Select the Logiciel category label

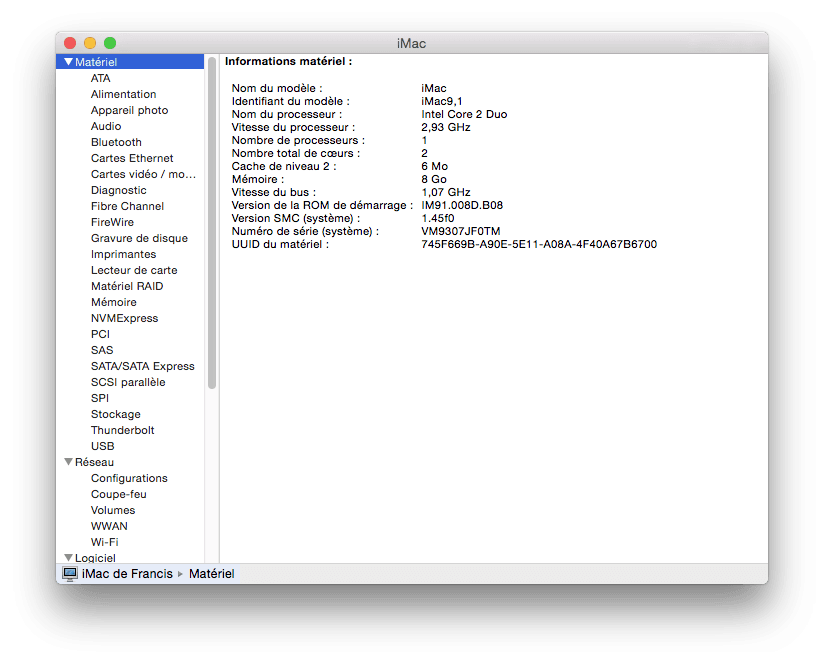click(95, 558)
